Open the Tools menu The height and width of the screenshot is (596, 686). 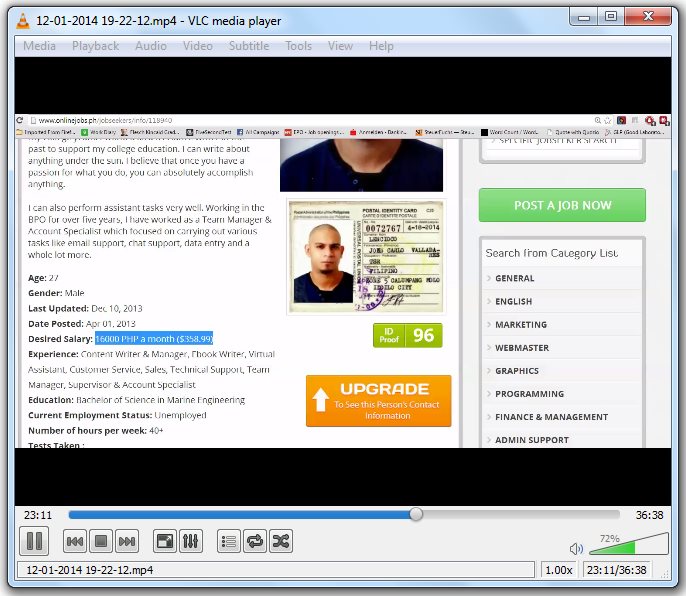[299, 46]
